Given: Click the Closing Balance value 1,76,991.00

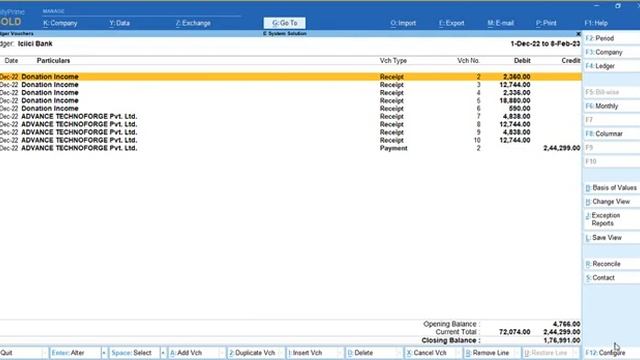Looking at the screenshot, I should (562, 340).
